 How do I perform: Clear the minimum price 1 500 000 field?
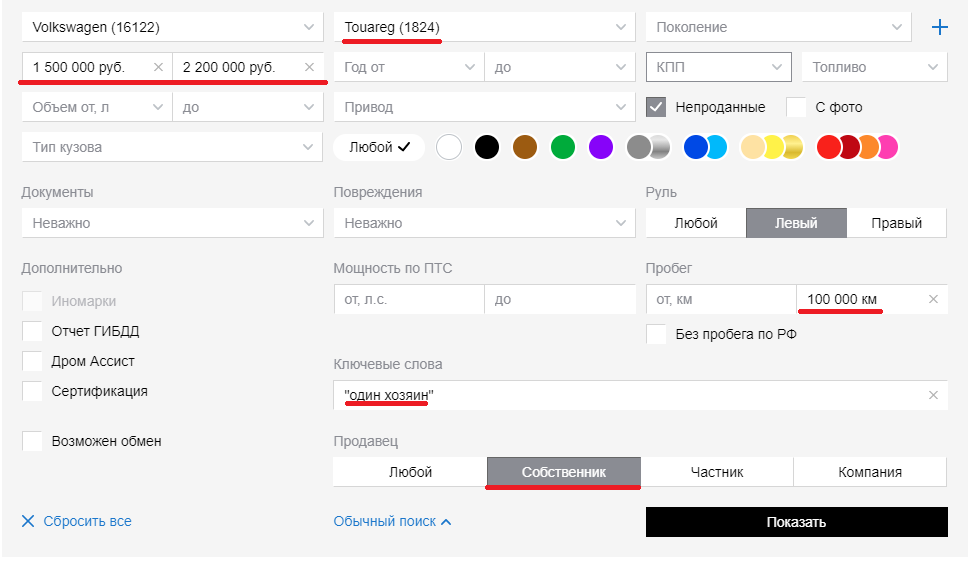click(x=158, y=67)
